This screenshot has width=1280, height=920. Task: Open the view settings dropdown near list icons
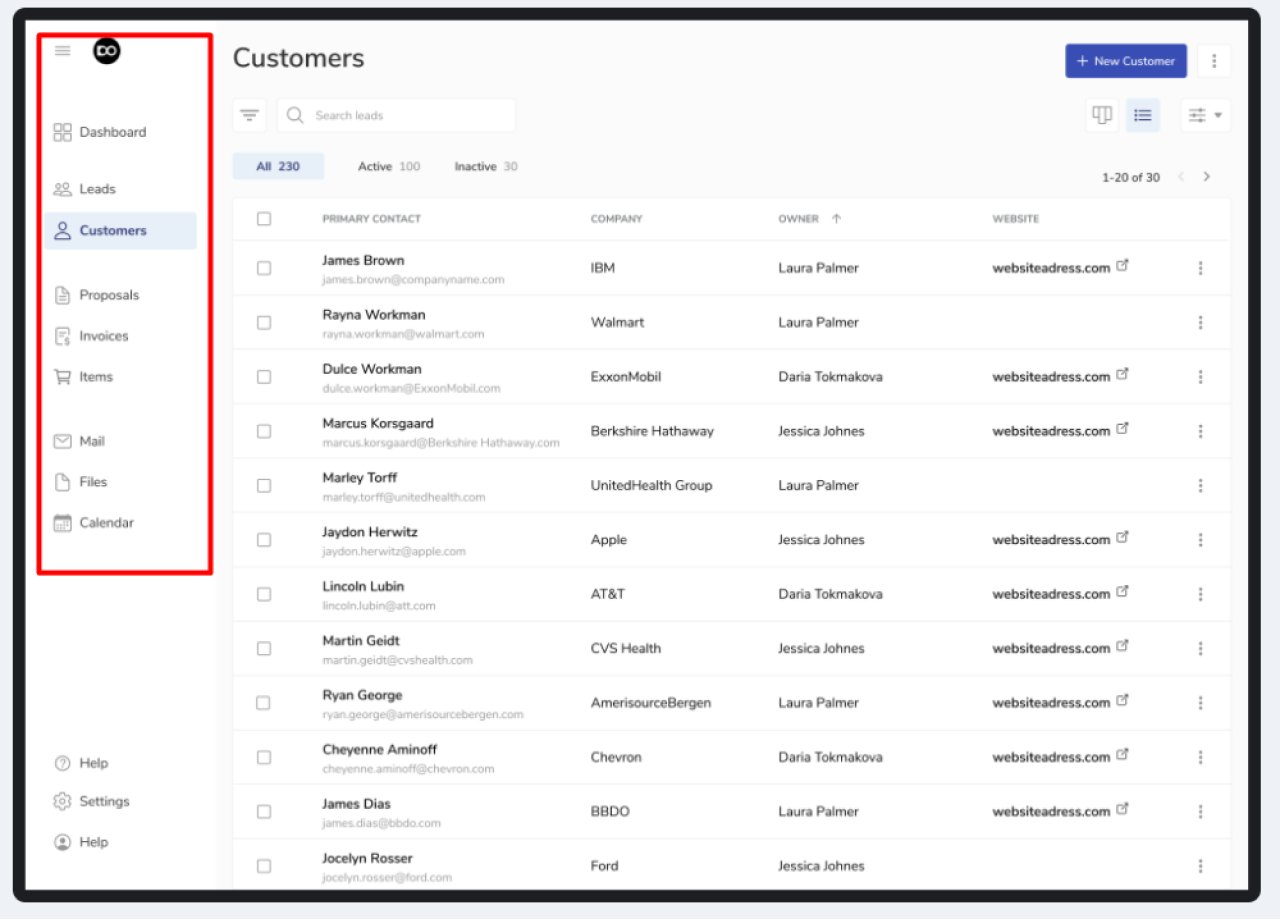1205,114
